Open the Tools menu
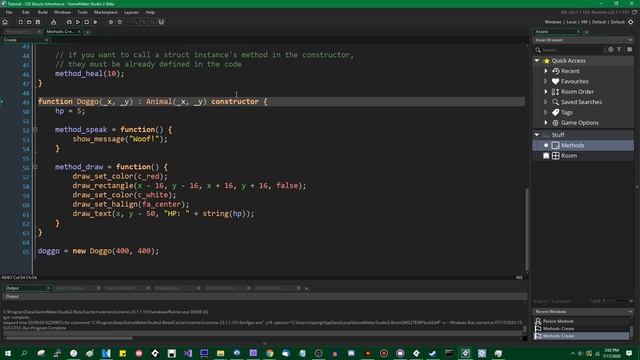This screenshot has width=640, height=360. point(82,12)
